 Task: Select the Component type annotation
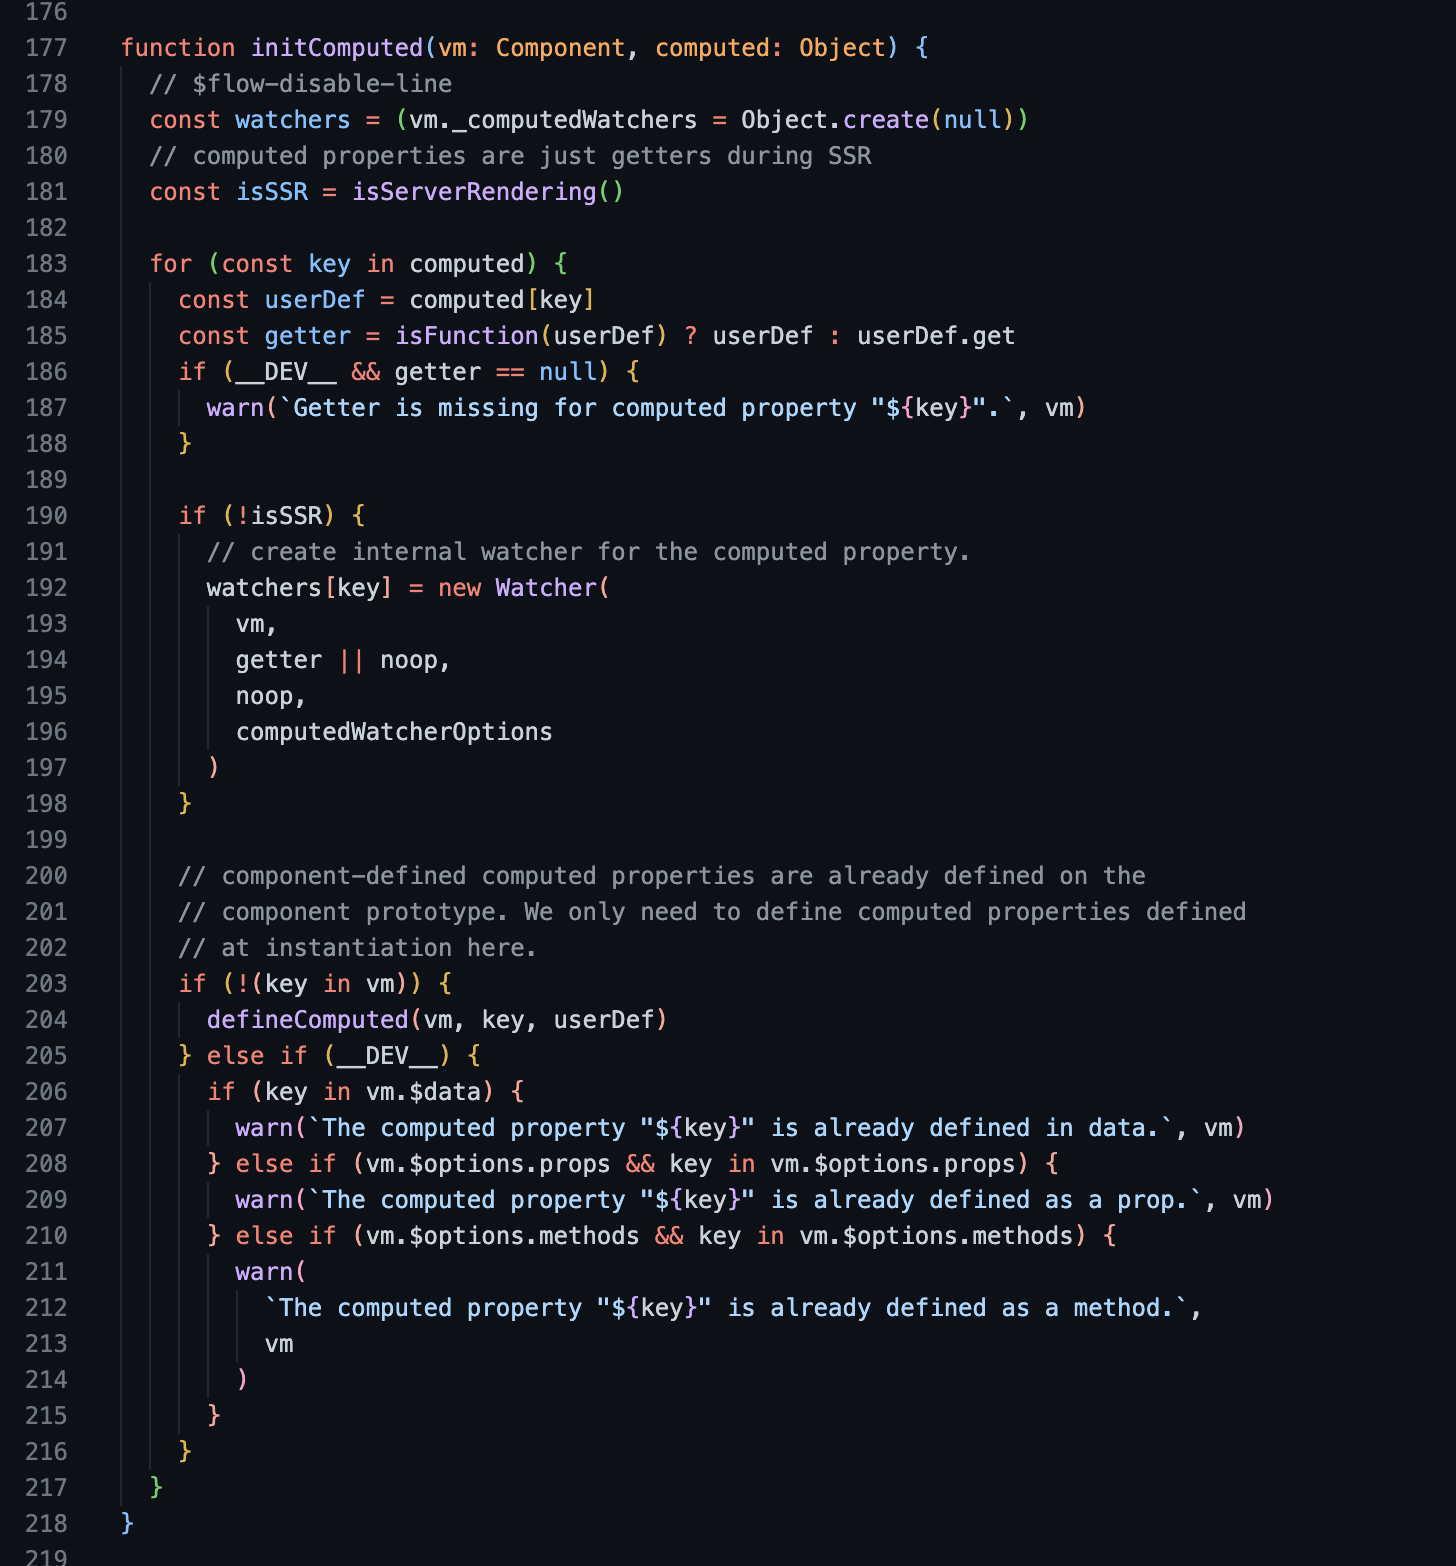560,48
